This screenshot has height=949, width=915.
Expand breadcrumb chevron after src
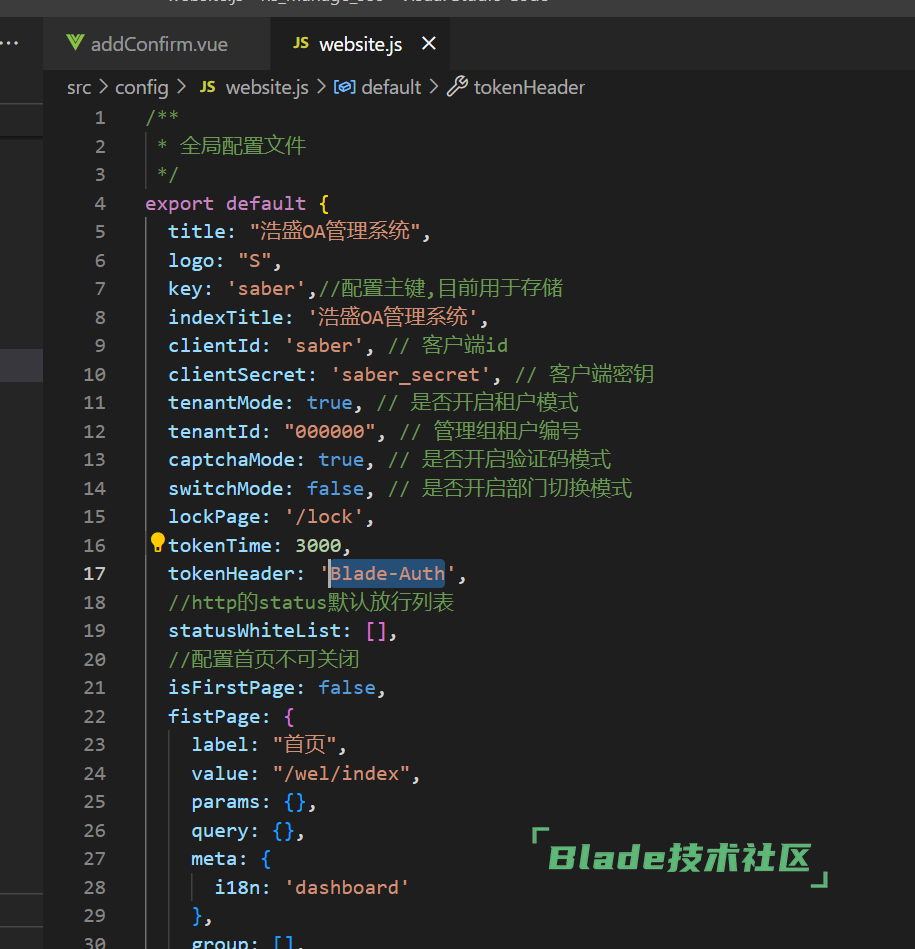click(103, 87)
